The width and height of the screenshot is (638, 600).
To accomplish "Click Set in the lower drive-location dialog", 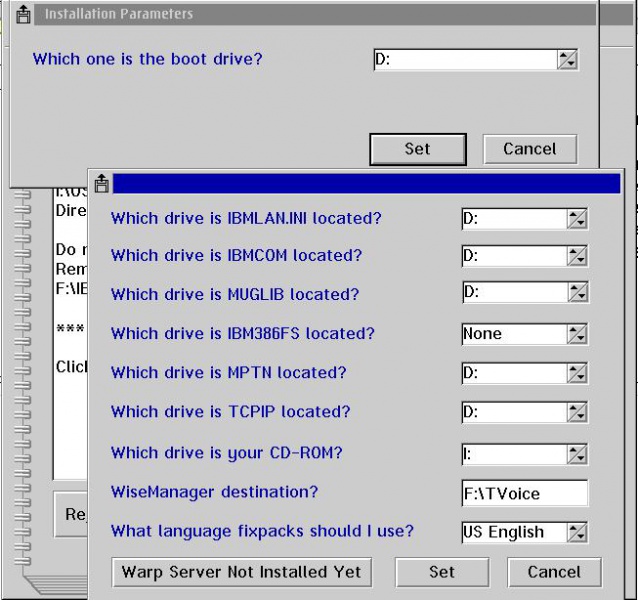I will tap(442, 572).
